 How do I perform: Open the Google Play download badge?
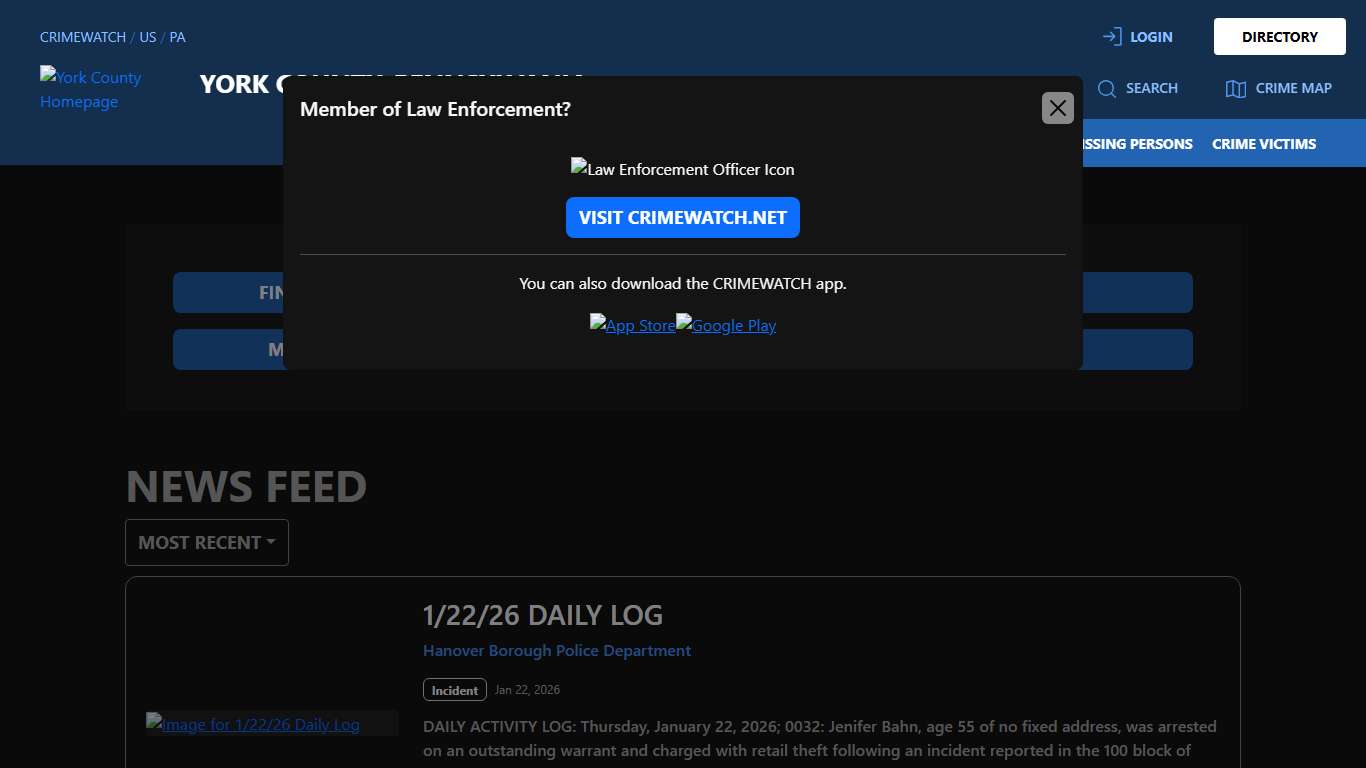pos(726,325)
